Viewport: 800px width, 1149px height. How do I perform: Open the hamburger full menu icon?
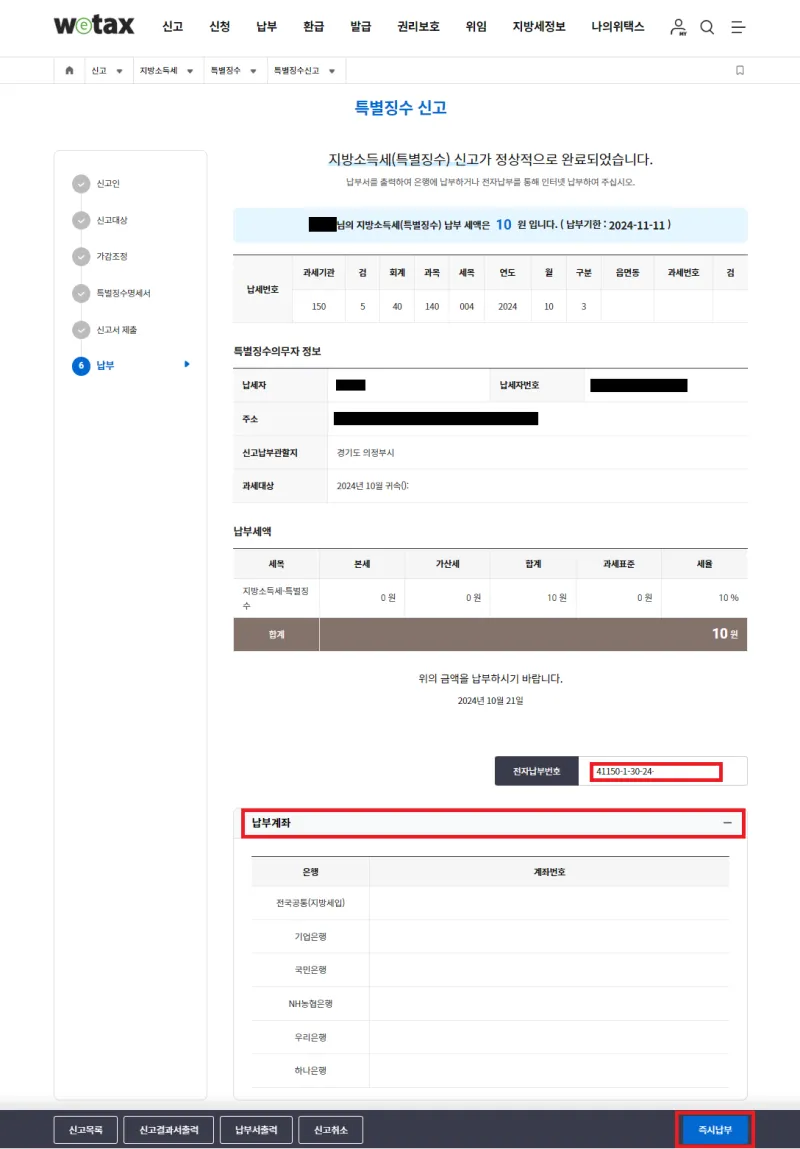[x=738, y=27]
